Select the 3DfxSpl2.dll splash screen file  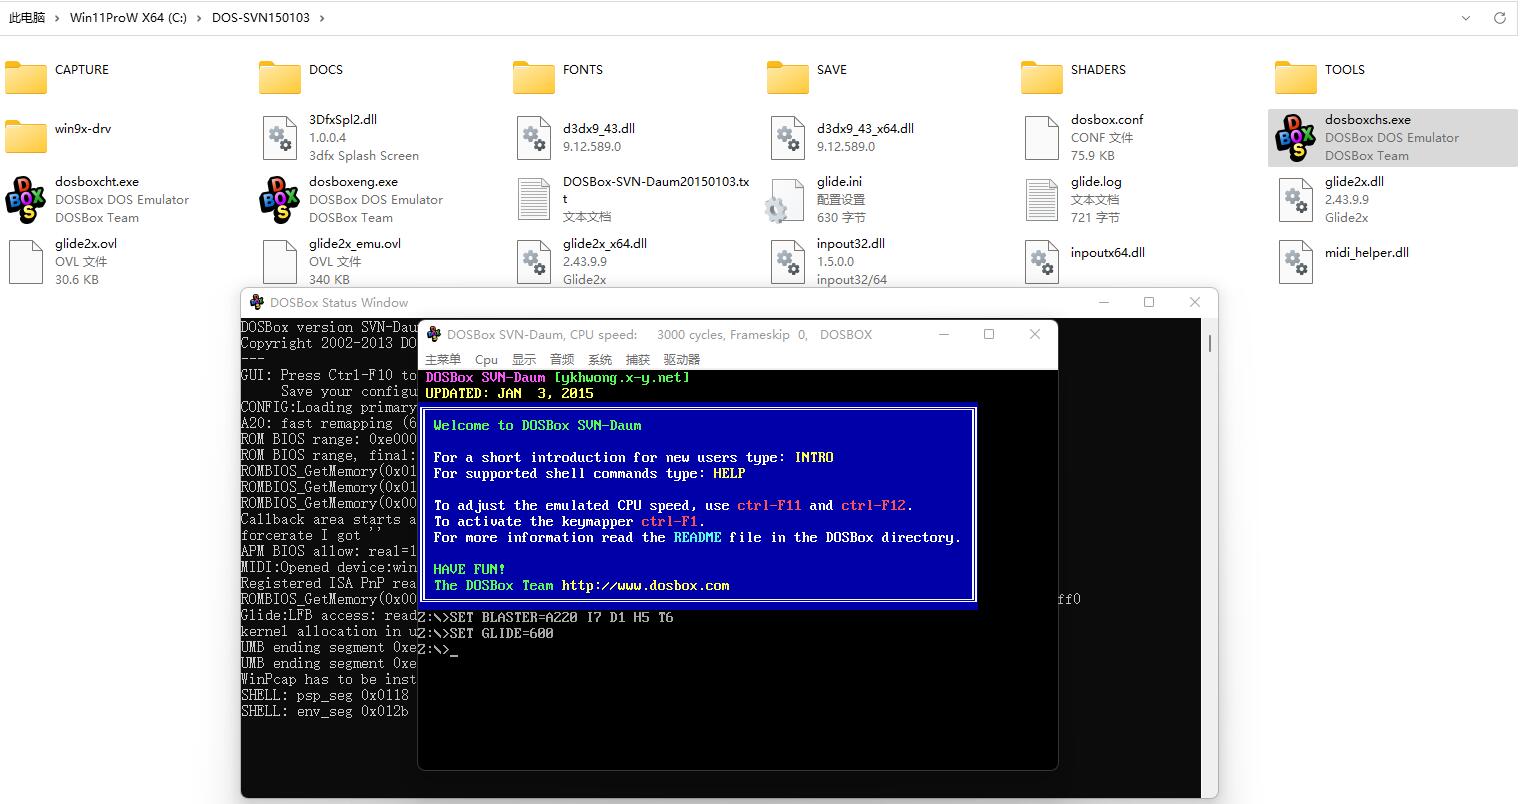tap(279, 137)
